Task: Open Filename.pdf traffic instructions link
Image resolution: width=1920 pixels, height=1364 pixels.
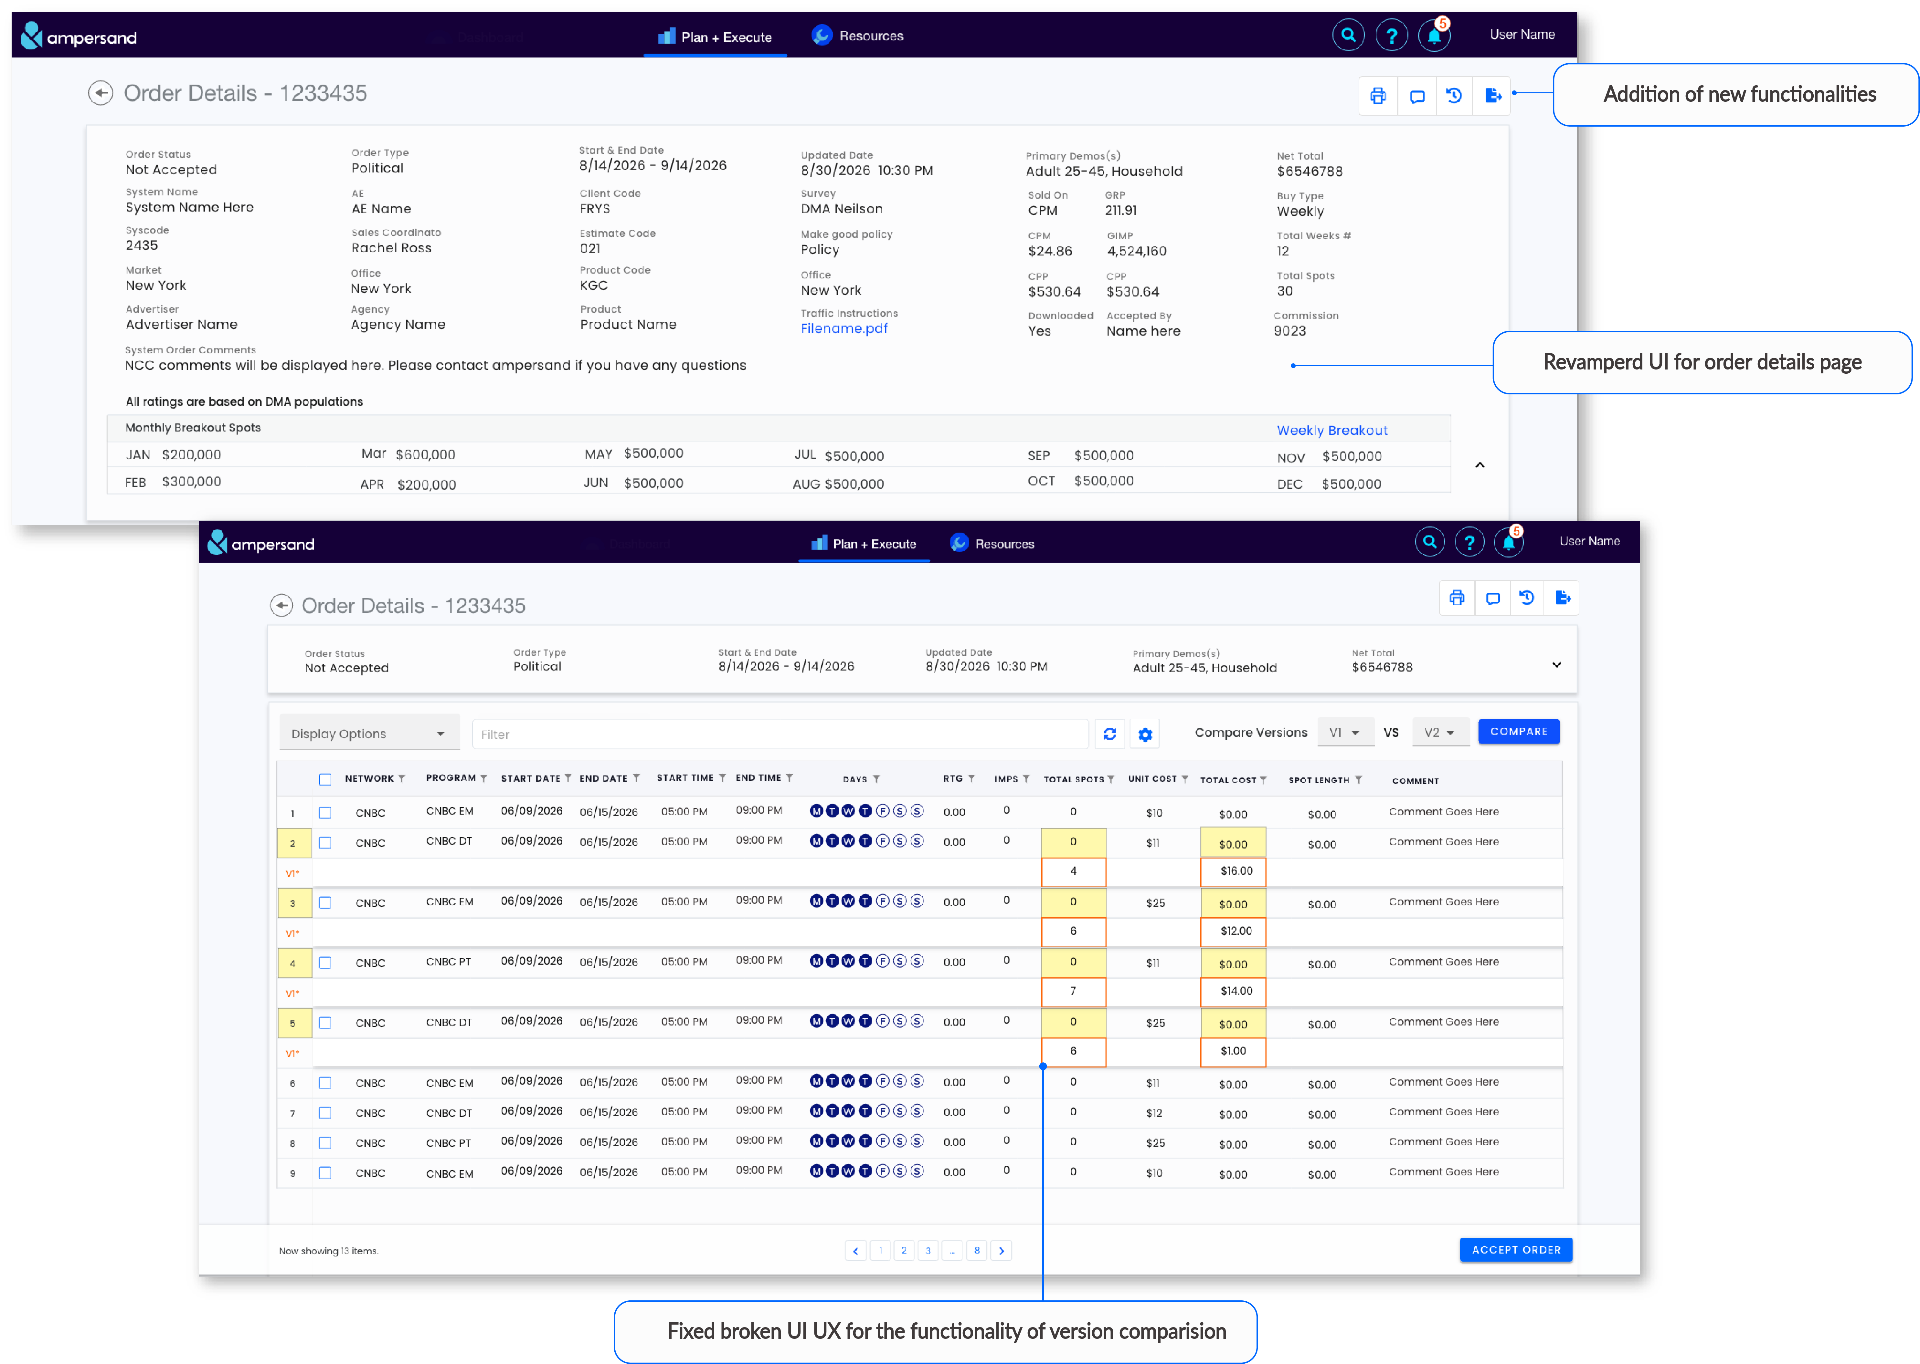Action: (844, 328)
